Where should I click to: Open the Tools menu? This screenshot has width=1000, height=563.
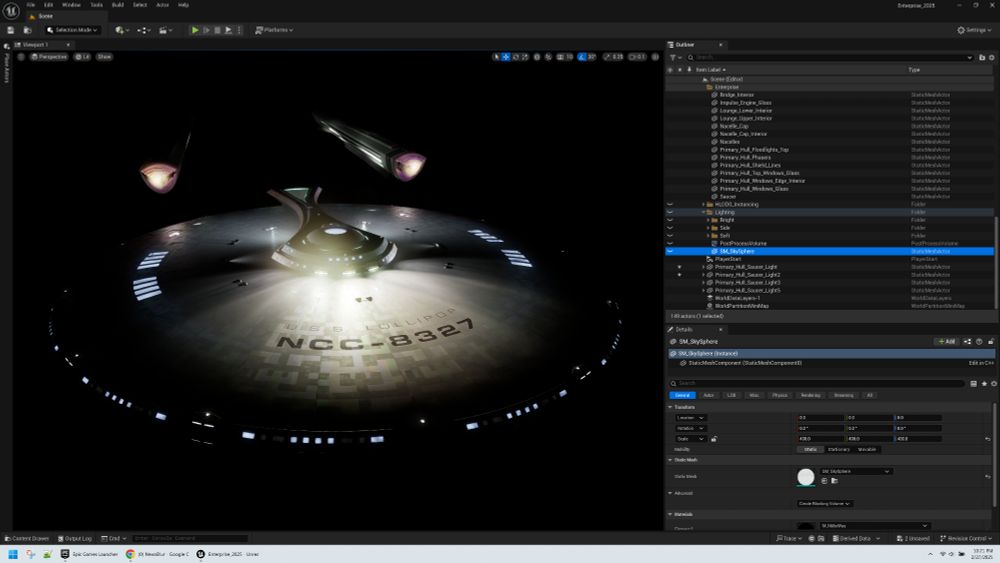click(x=96, y=5)
